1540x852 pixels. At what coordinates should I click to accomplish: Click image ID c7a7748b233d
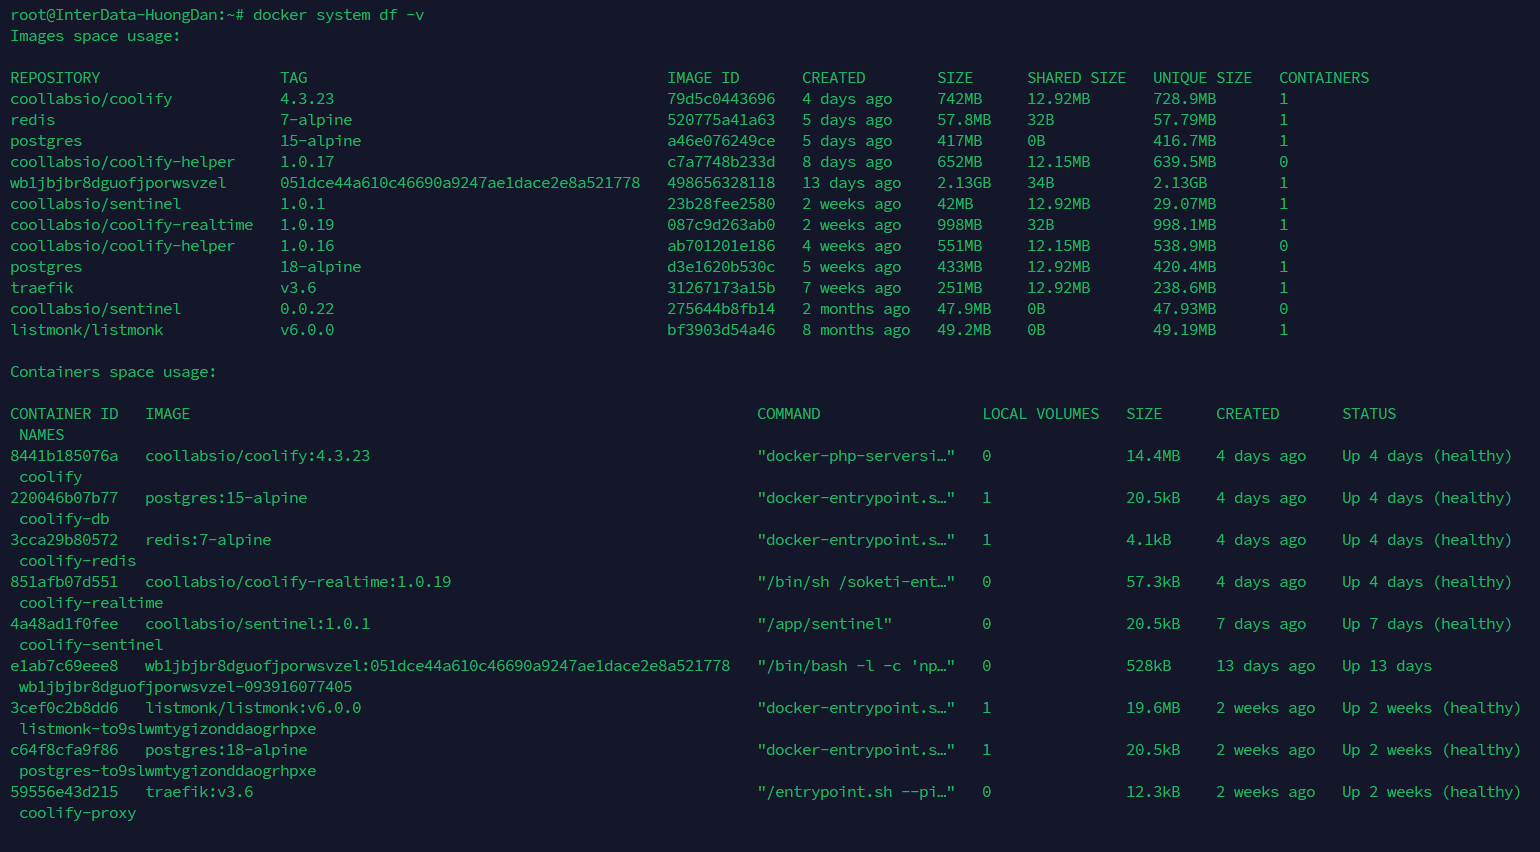pos(721,162)
